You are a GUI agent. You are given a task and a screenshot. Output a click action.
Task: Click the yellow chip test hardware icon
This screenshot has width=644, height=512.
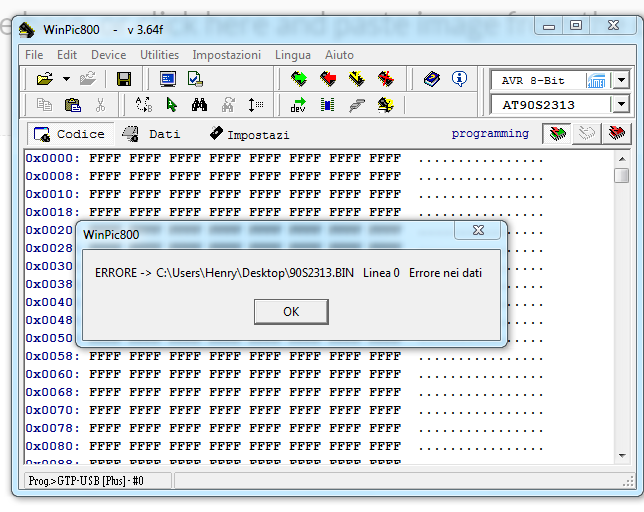386,105
